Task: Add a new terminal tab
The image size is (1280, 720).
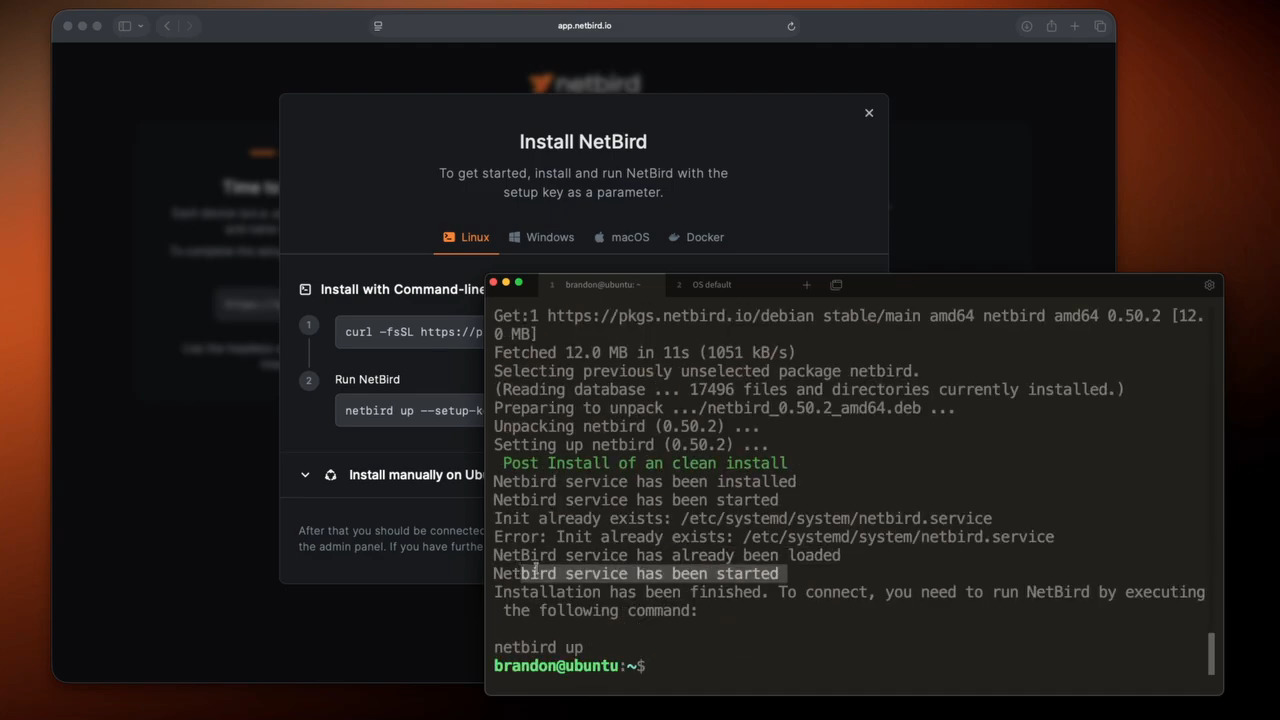Action: click(x=807, y=285)
